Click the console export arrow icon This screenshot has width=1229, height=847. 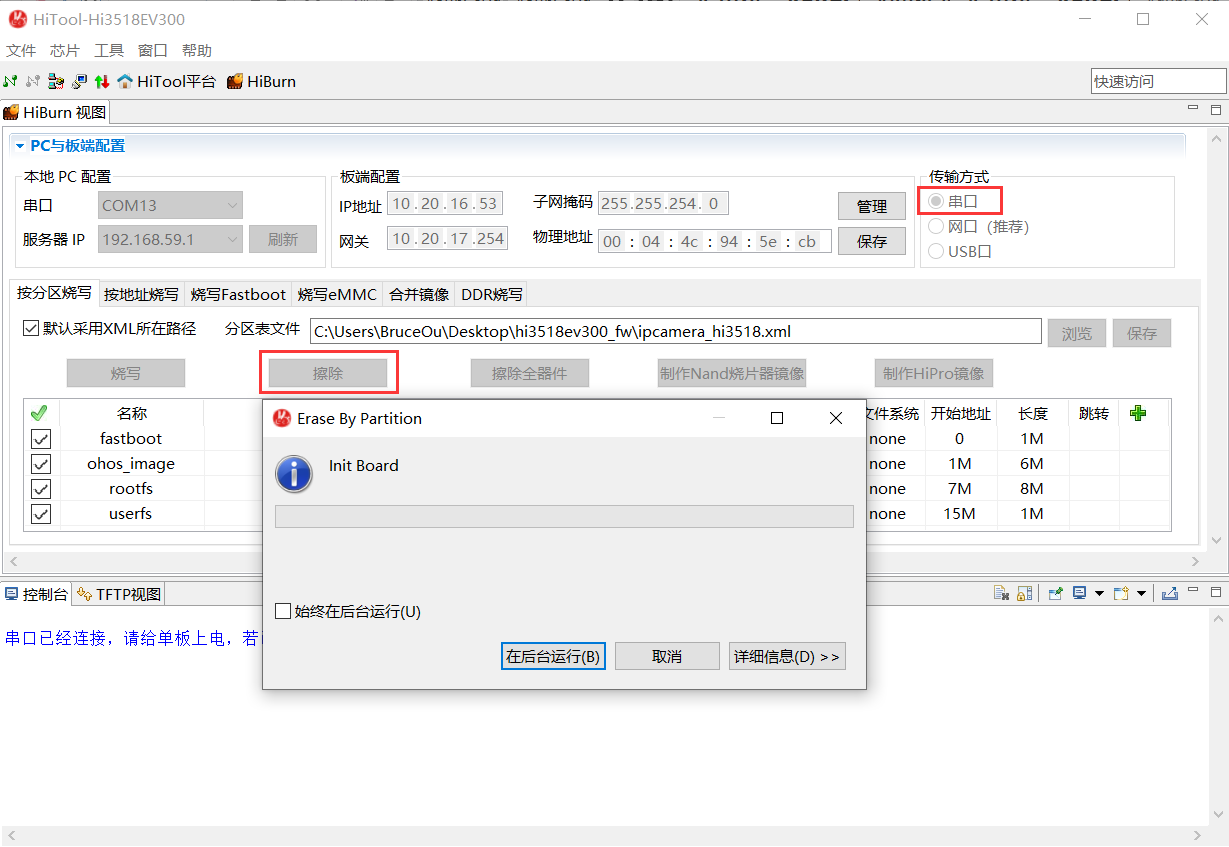coord(1170,593)
